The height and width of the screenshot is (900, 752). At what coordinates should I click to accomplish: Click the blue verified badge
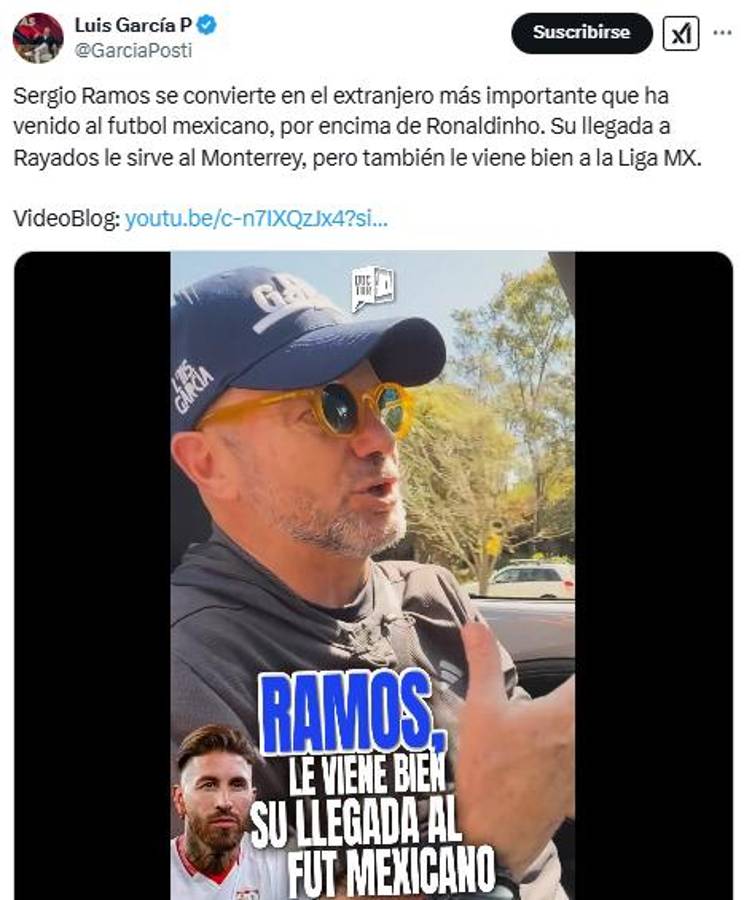[x=207, y=25]
